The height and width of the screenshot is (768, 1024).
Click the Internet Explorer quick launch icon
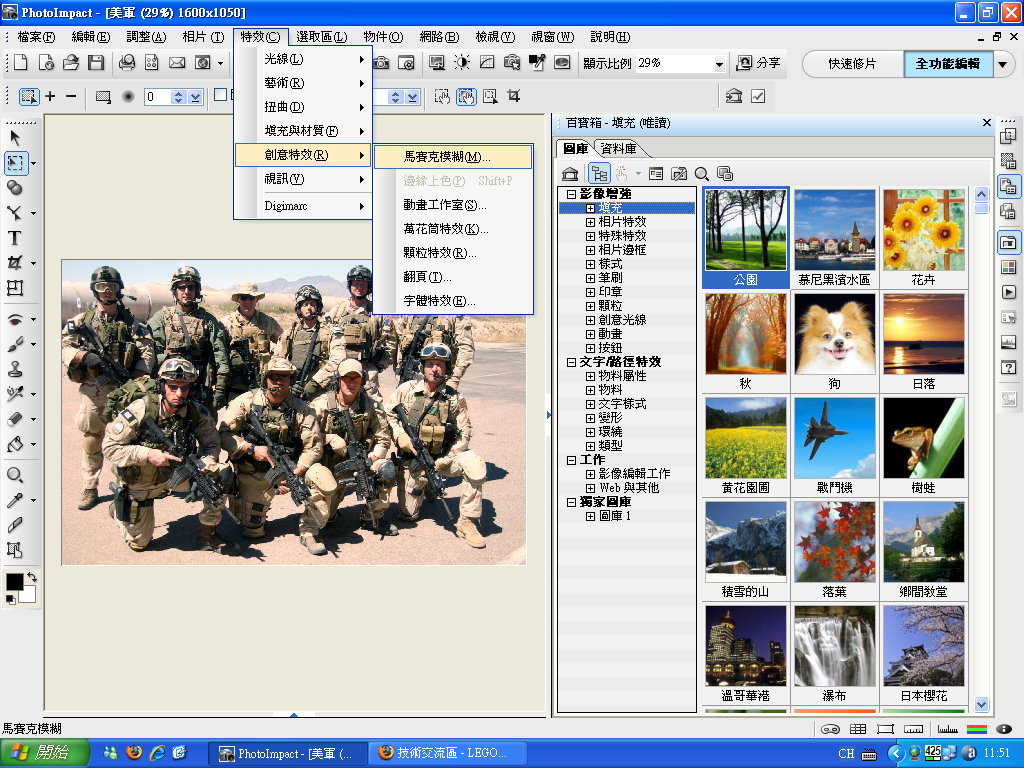pos(157,752)
